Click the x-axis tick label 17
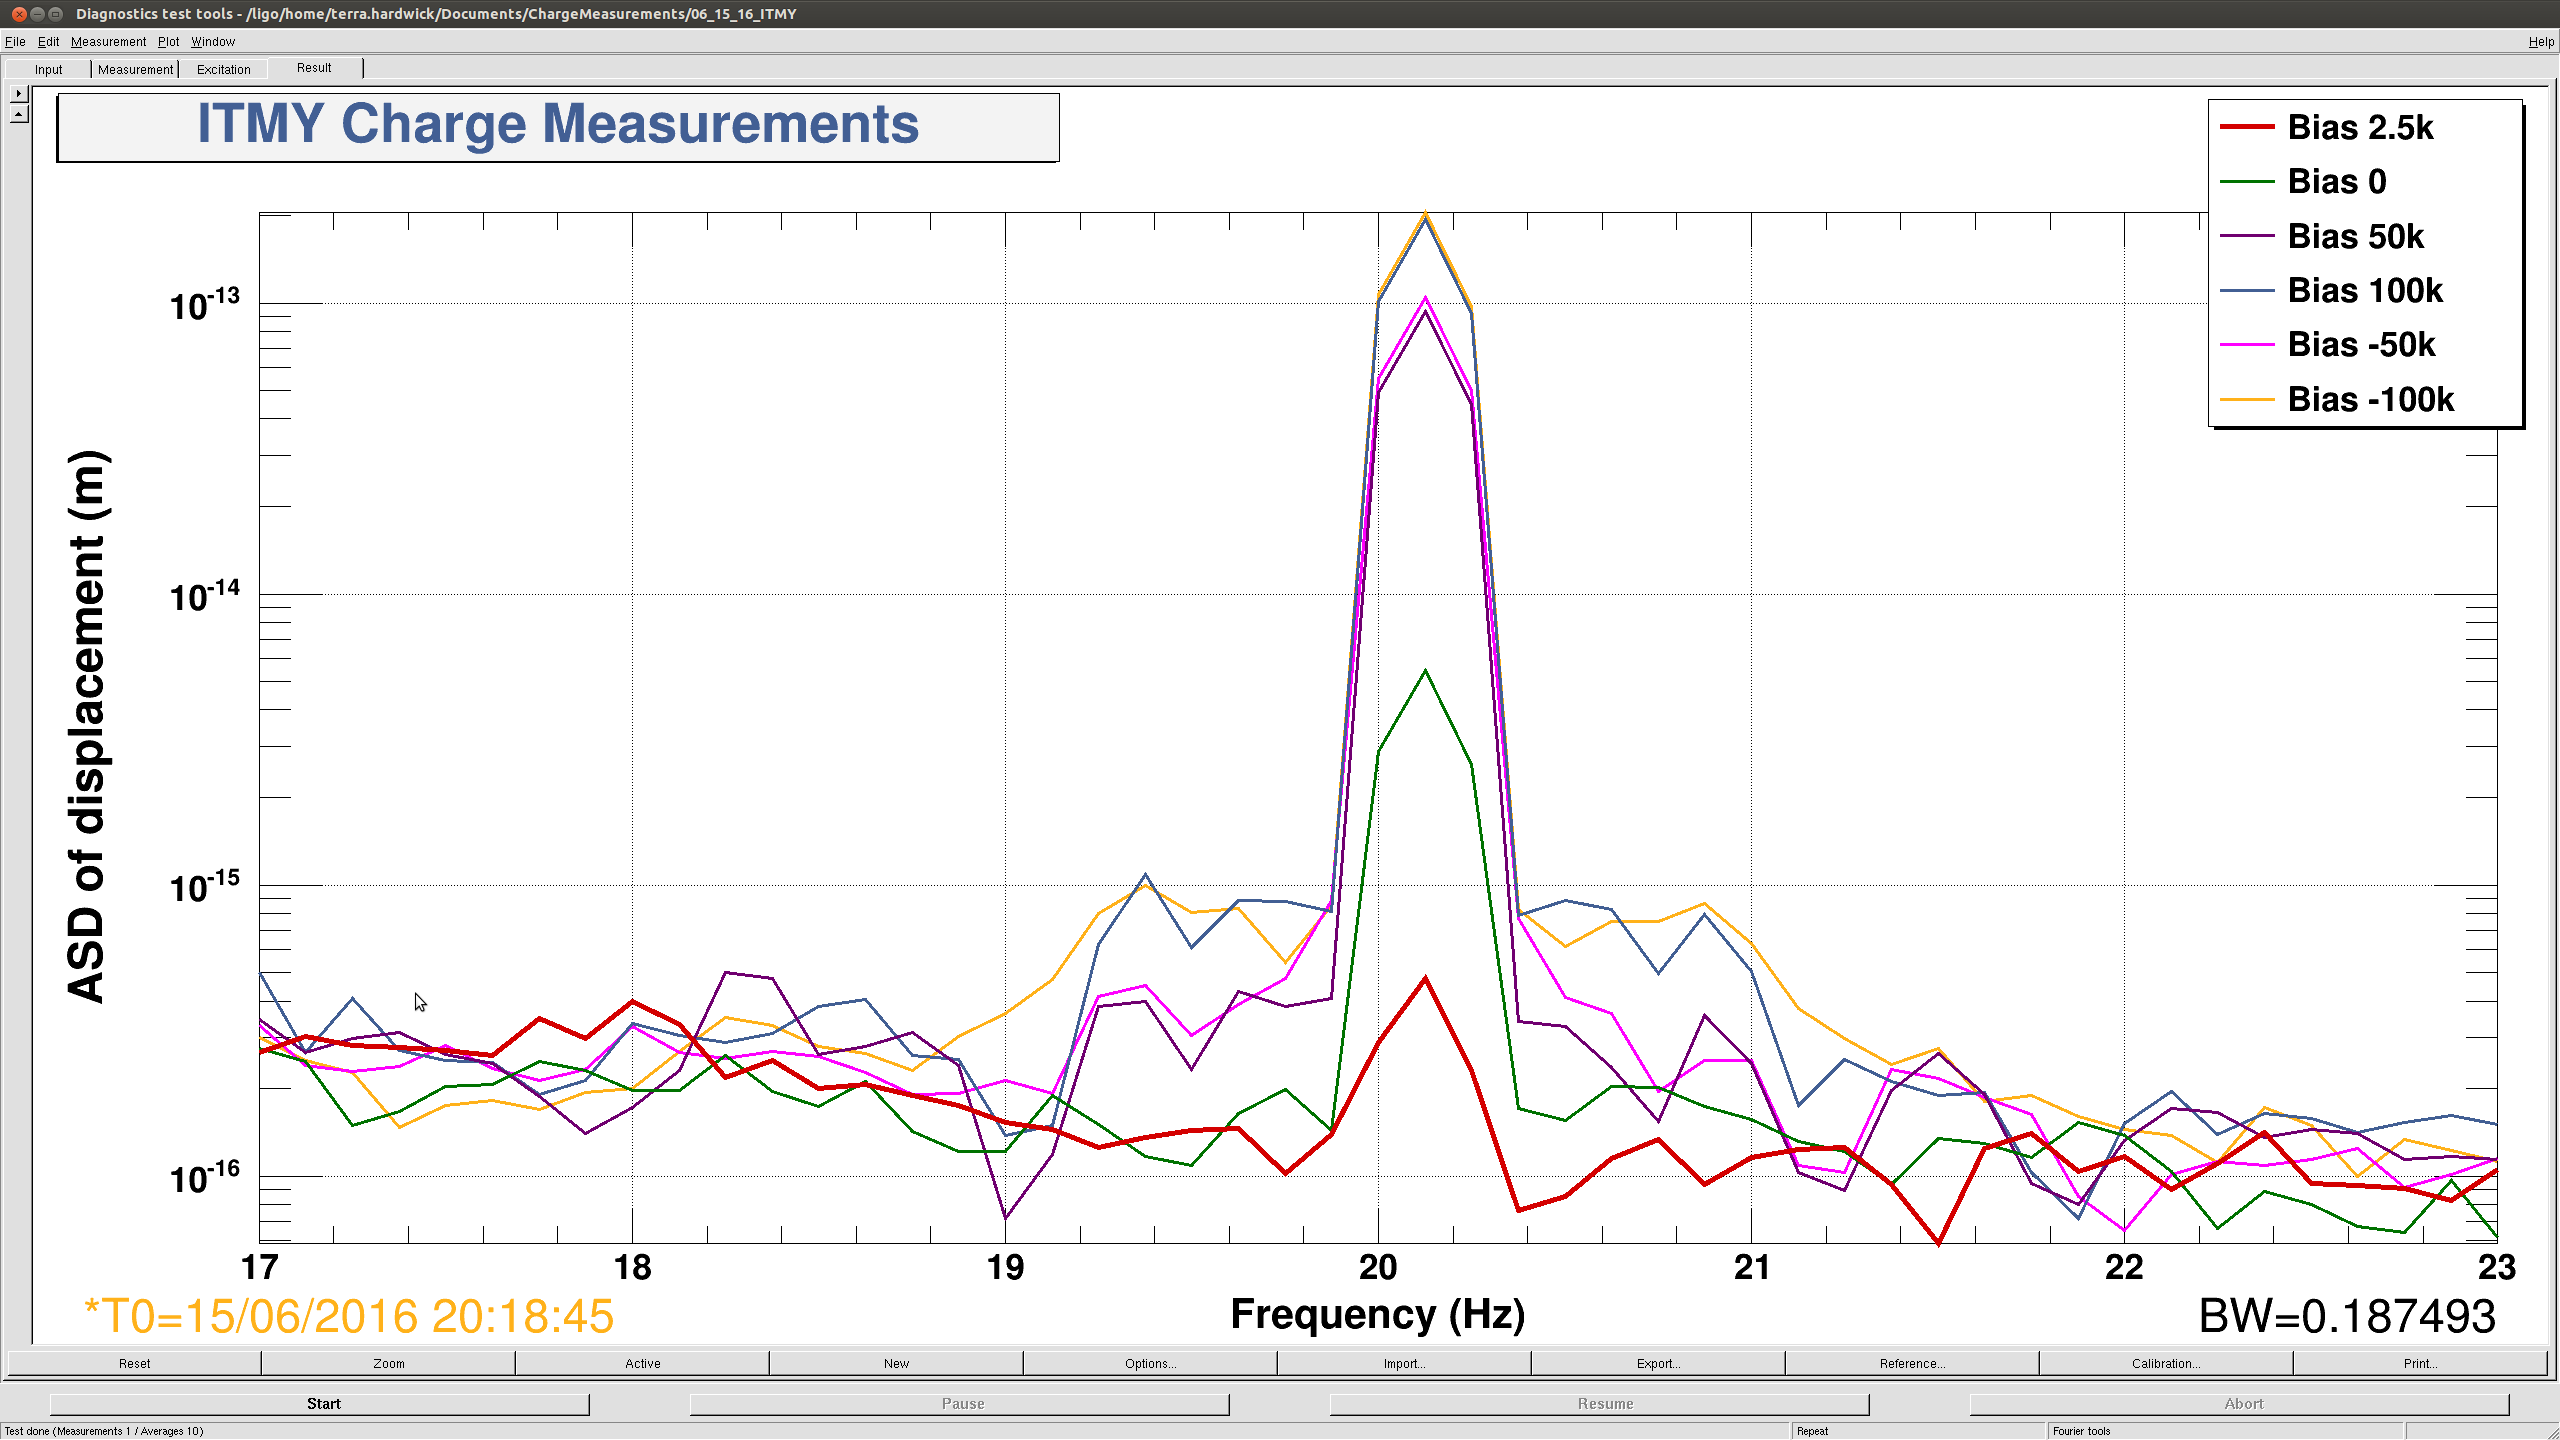This screenshot has width=2560, height=1440. point(259,1268)
